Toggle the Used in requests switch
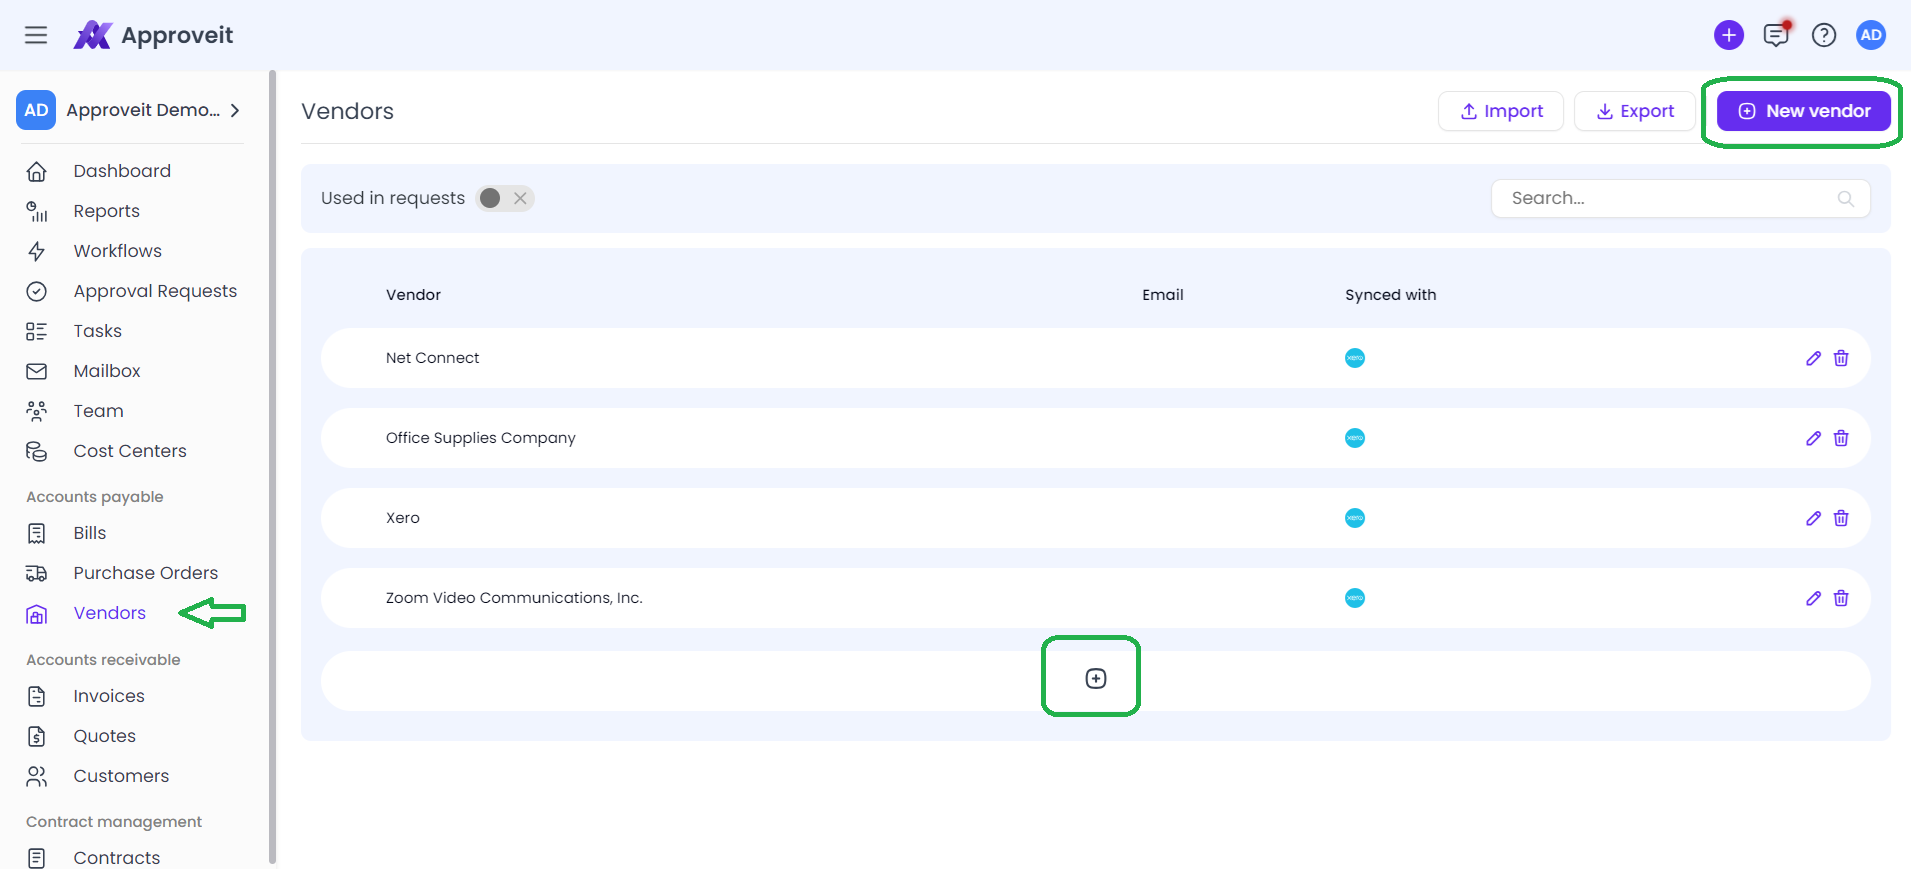This screenshot has height=869, width=1911. pos(505,198)
